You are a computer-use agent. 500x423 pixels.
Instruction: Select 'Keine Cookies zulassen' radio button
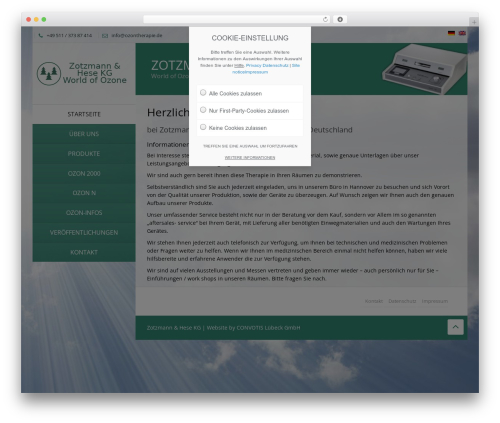[203, 127]
